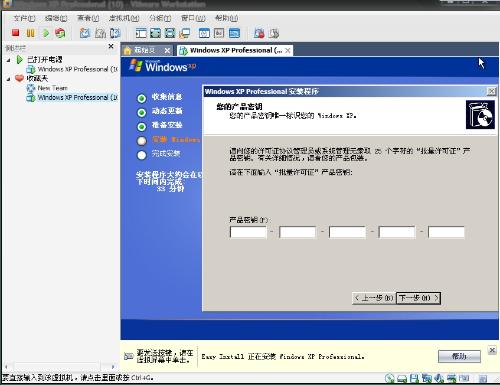The height and width of the screenshot is (385, 500).
Task: Click 上一步(B) back button in setup
Action: tap(374, 298)
